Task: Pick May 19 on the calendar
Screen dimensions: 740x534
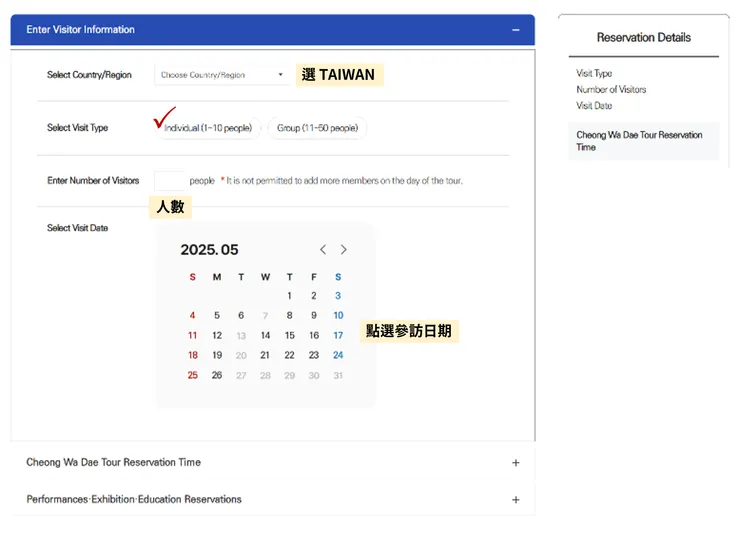Action: click(217, 355)
